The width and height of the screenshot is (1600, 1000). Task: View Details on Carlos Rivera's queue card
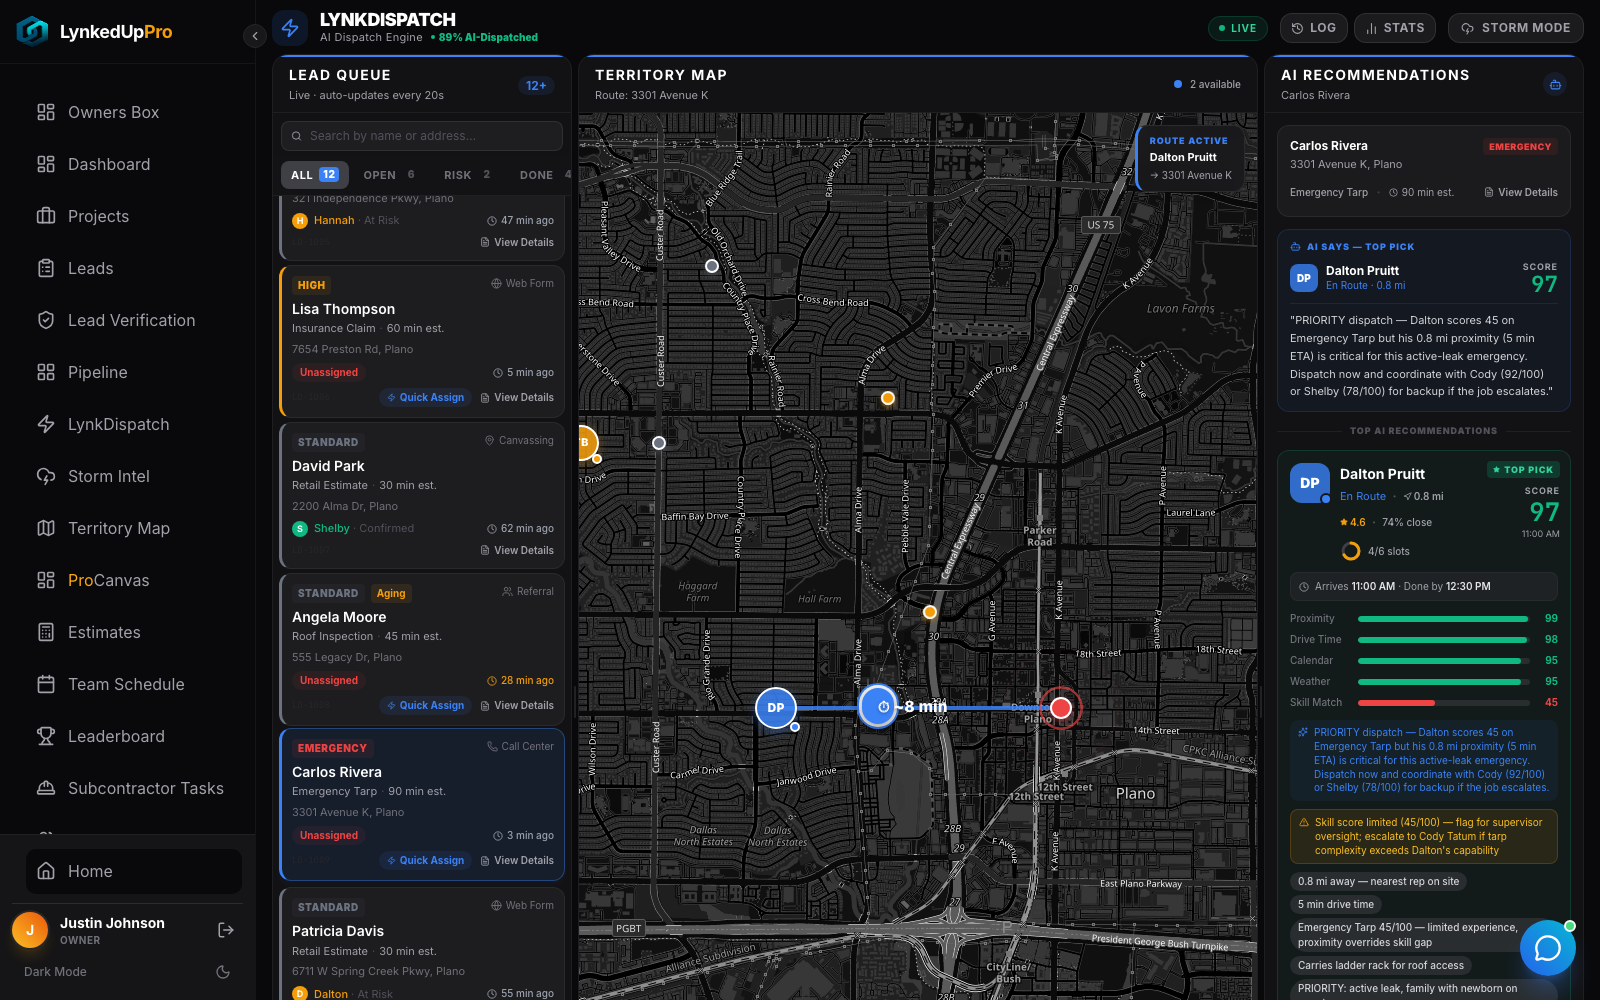coord(517,860)
